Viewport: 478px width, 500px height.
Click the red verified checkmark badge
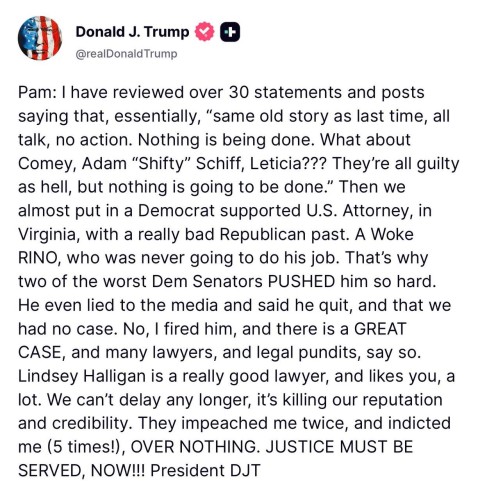204,32
